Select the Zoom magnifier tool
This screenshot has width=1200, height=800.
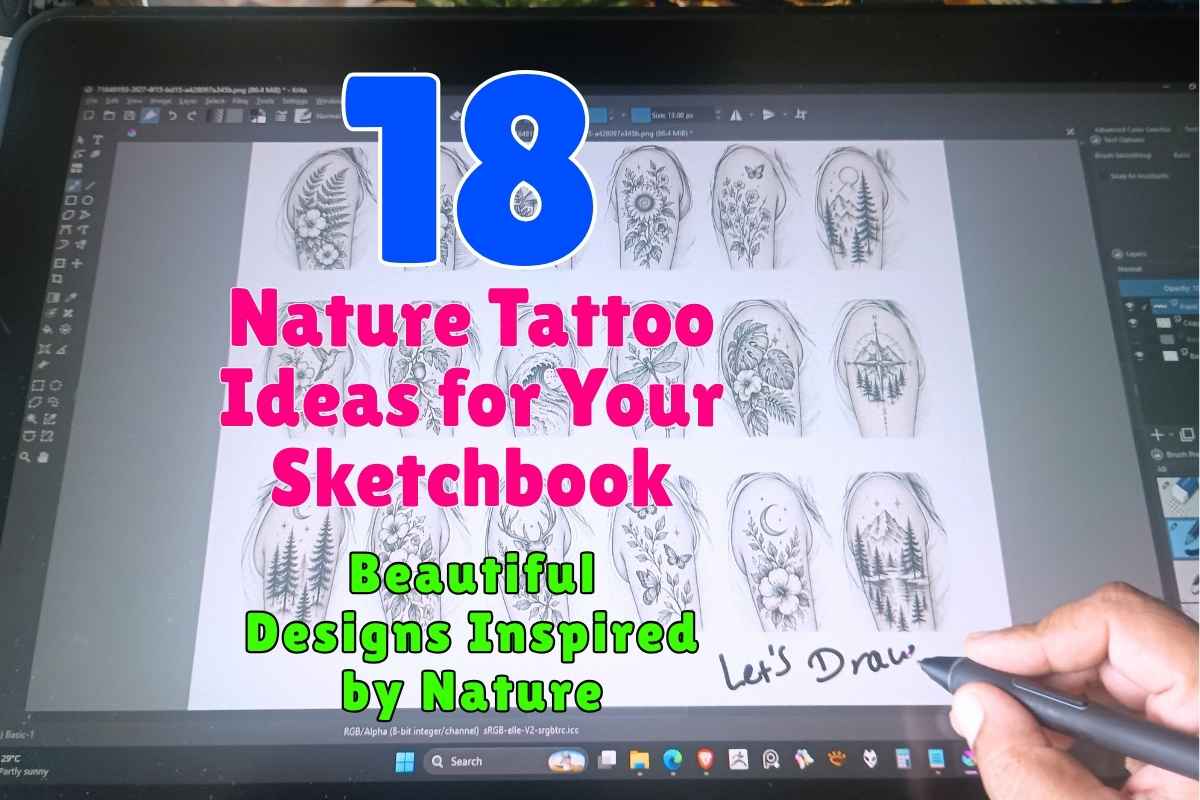point(25,456)
